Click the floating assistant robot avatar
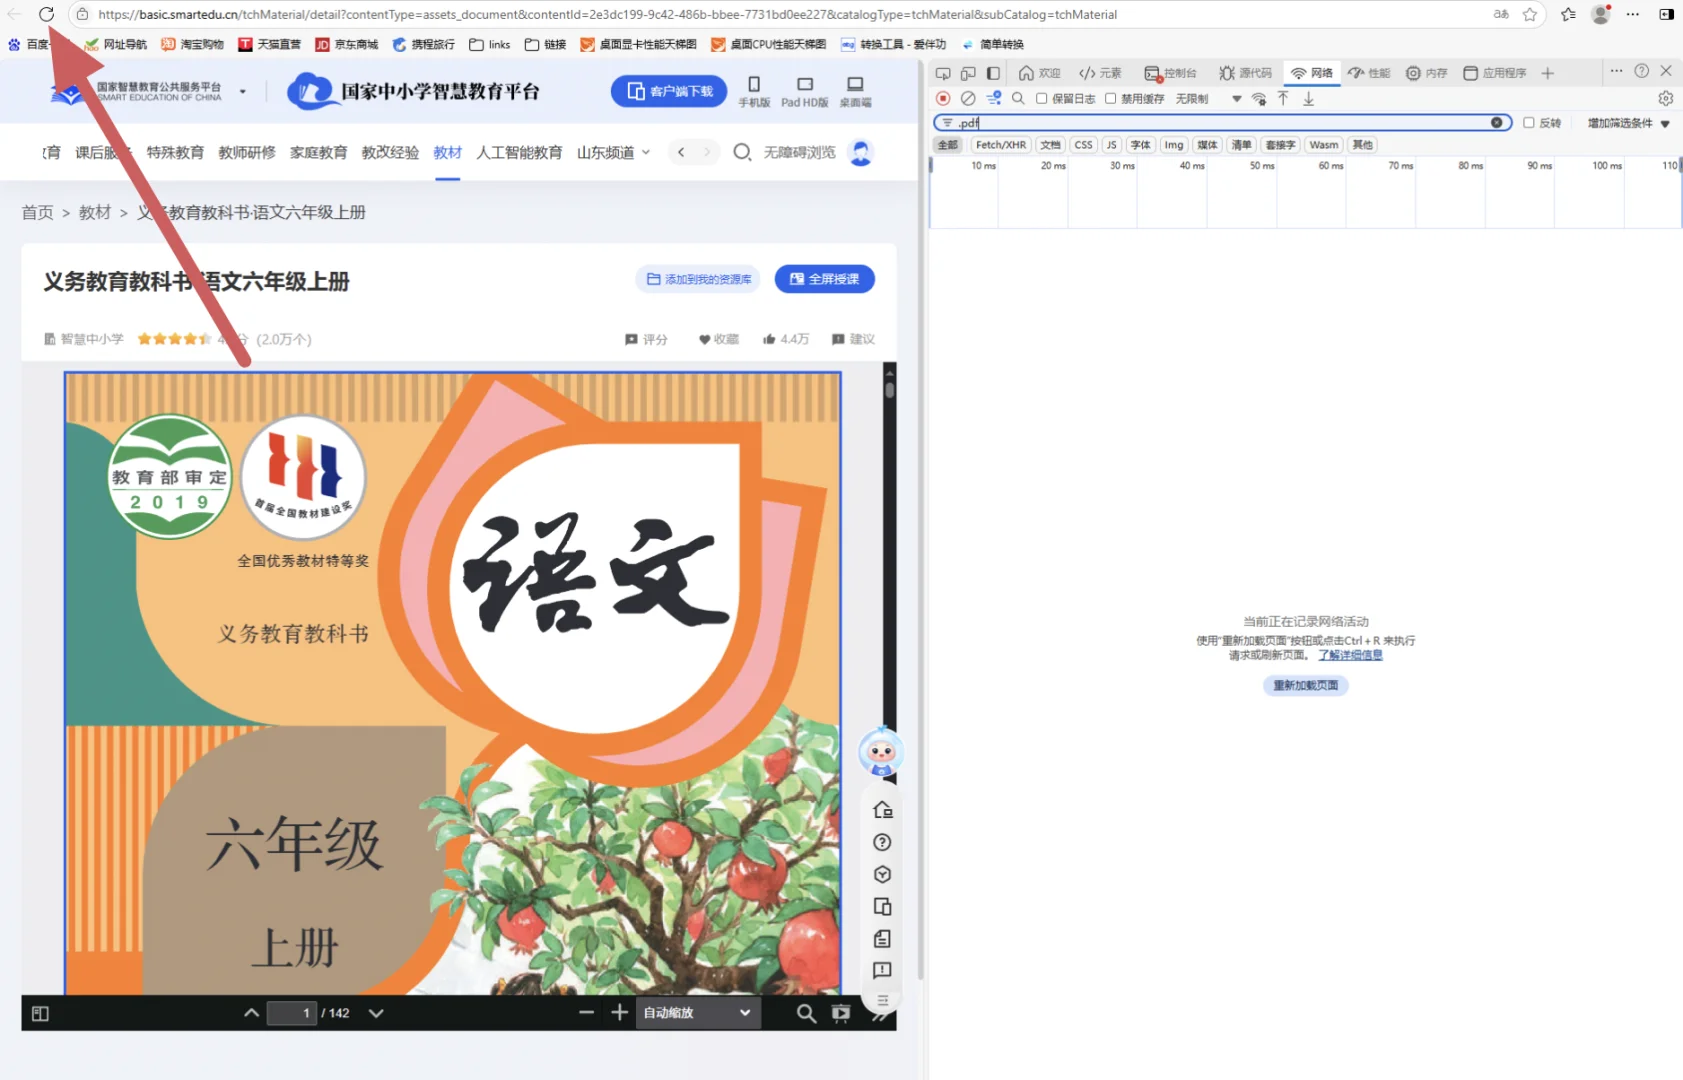The height and width of the screenshot is (1080, 1683). (x=881, y=753)
